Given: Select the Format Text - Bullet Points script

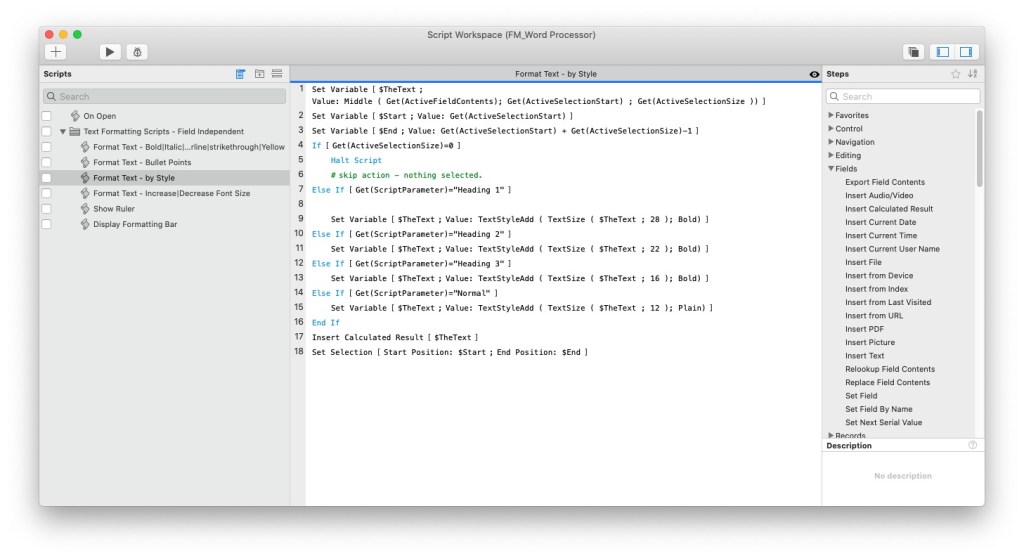Looking at the screenshot, I should pos(142,163).
